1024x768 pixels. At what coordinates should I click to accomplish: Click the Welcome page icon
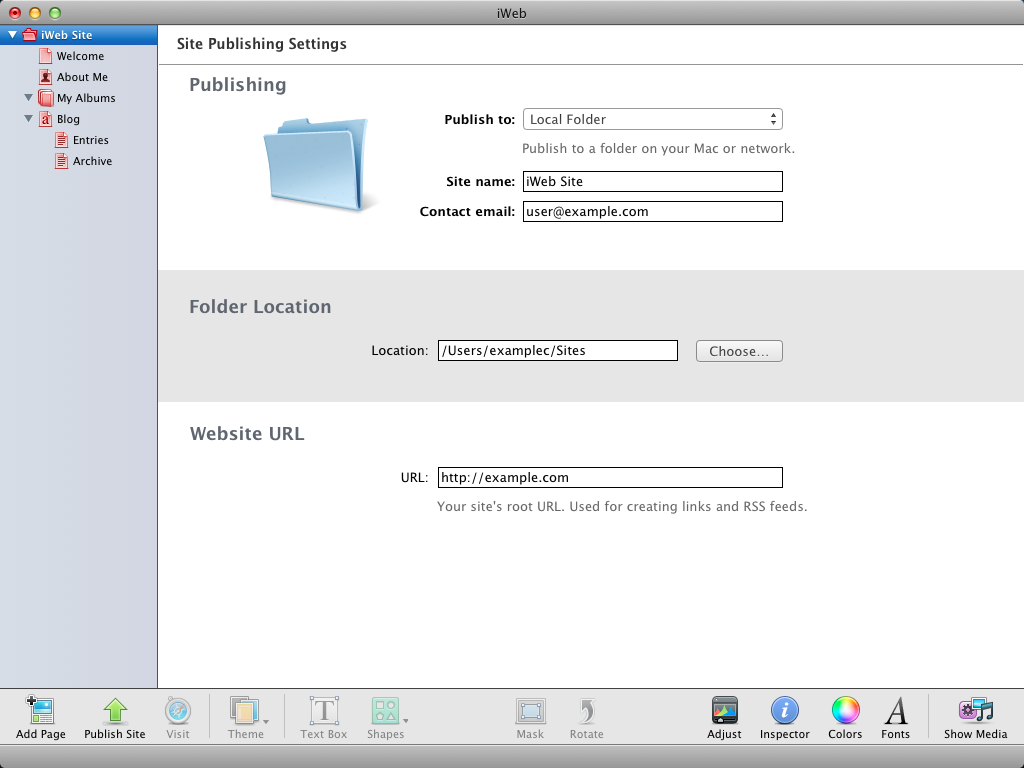45,56
